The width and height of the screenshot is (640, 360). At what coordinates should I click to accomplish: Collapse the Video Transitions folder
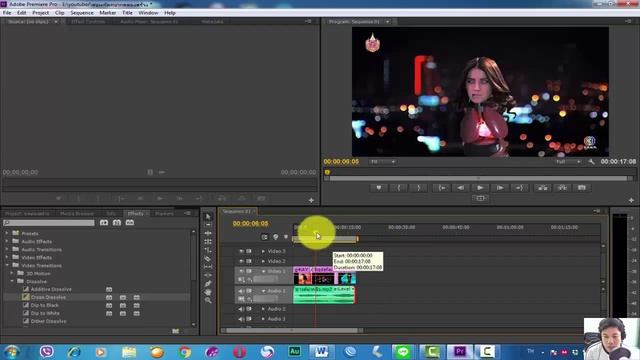(7, 265)
